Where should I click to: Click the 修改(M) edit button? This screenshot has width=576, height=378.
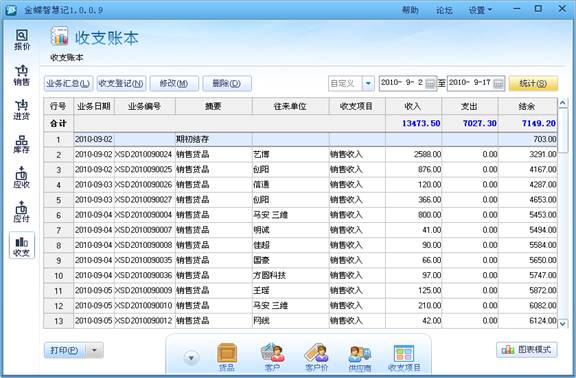tap(174, 83)
